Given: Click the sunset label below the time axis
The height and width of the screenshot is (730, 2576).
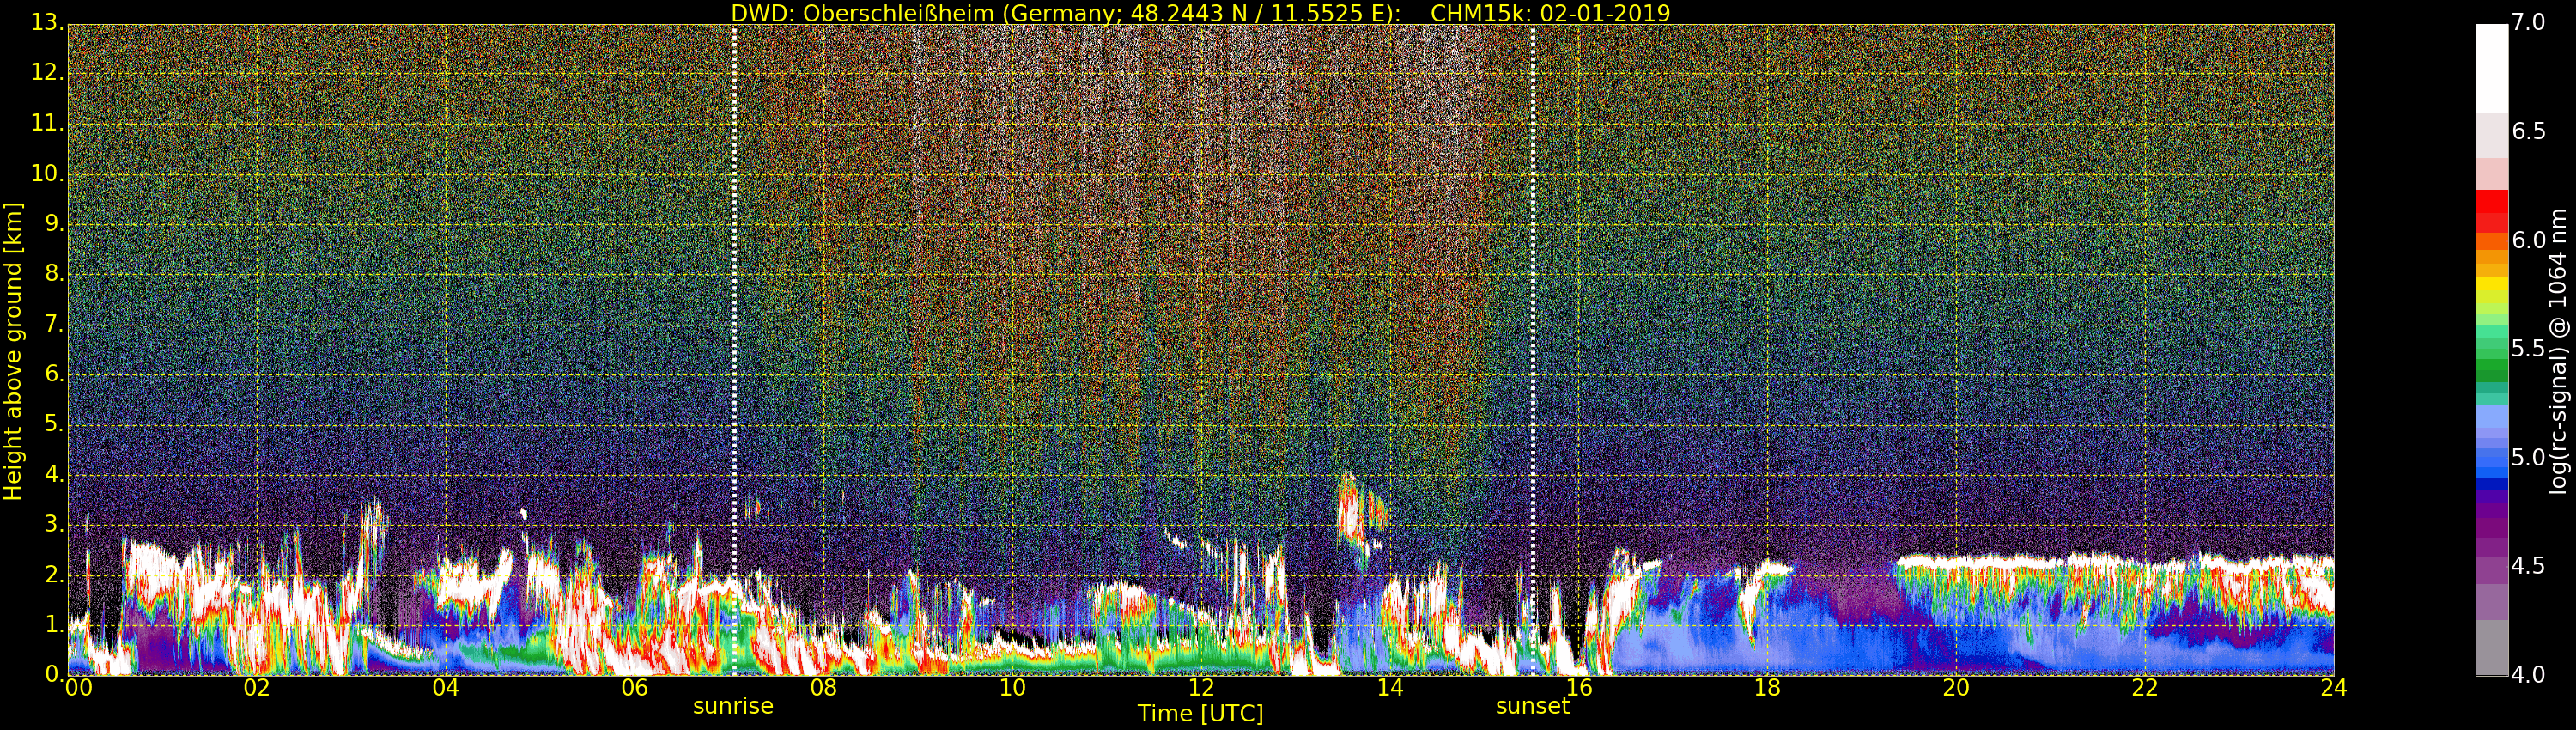Looking at the screenshot, I should tap(1532, 706).
